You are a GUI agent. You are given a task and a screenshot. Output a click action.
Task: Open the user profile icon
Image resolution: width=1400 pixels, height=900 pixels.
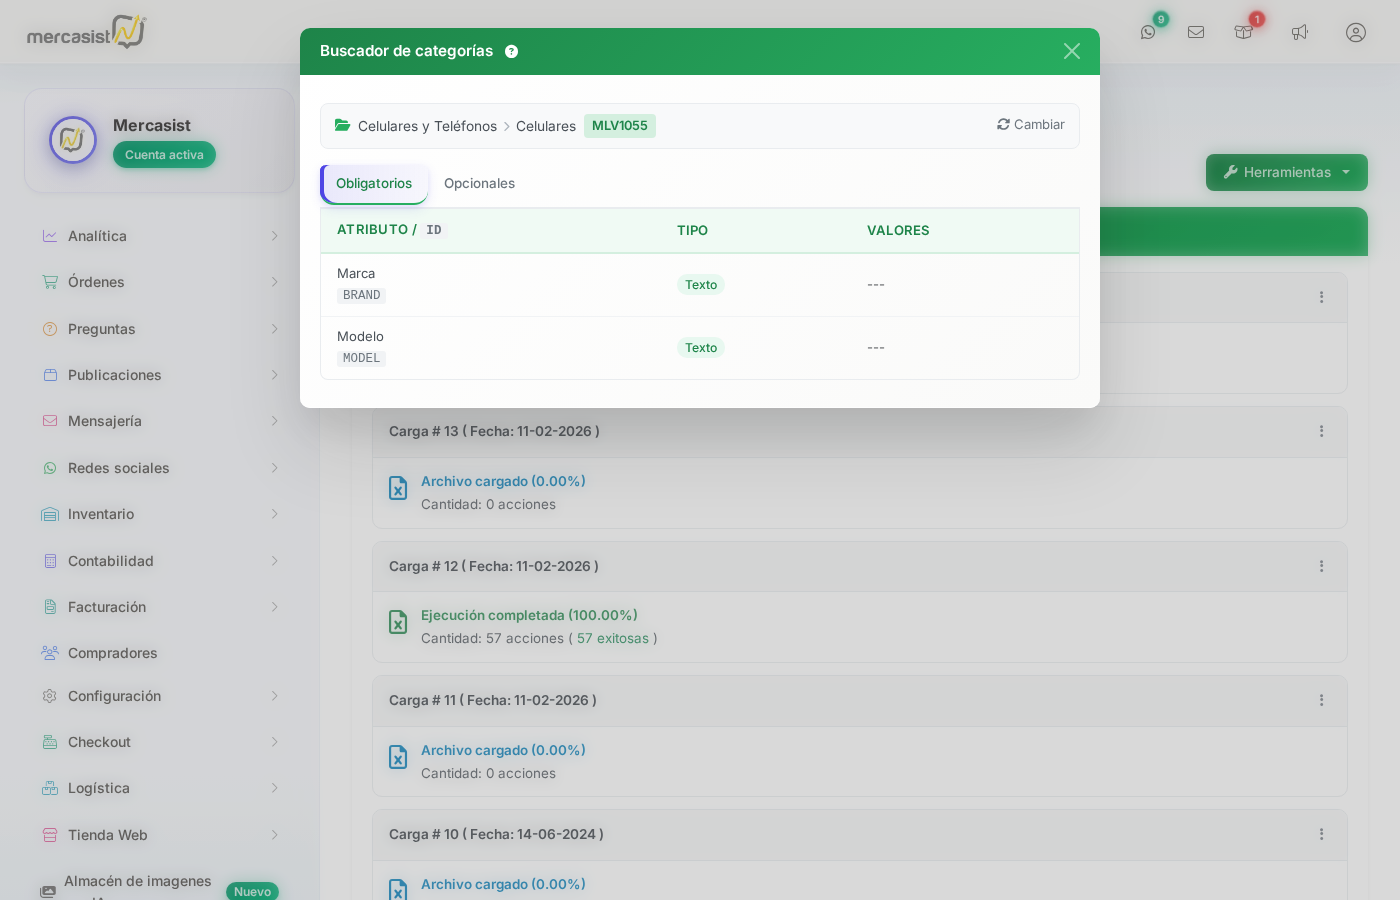pyautogui.click(x=1356, y=32)
